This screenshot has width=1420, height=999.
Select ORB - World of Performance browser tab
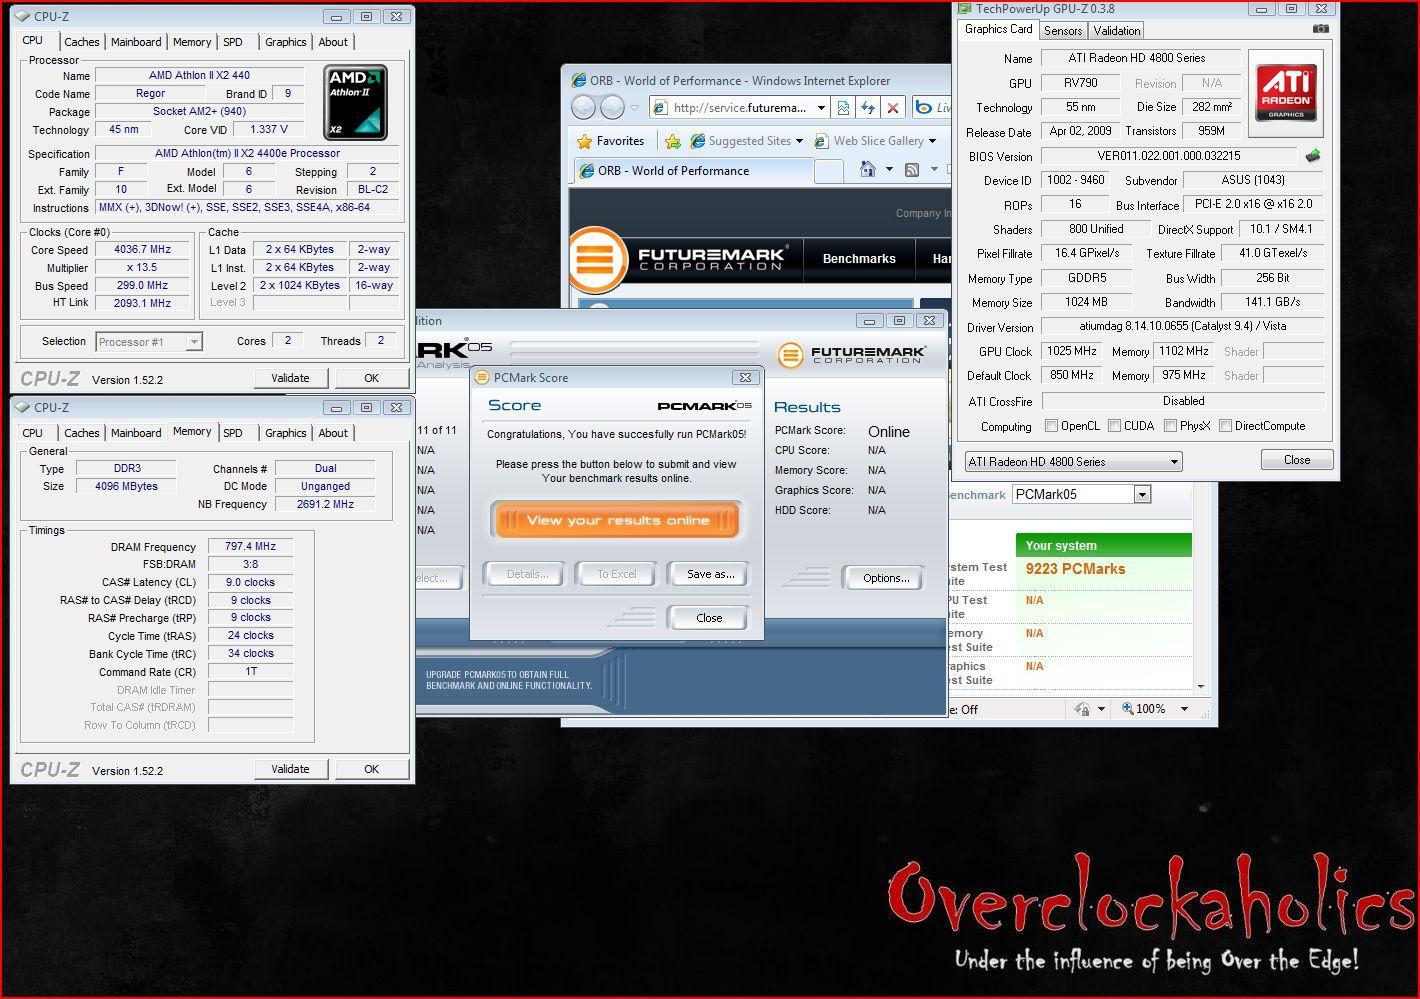pos(694,171)
